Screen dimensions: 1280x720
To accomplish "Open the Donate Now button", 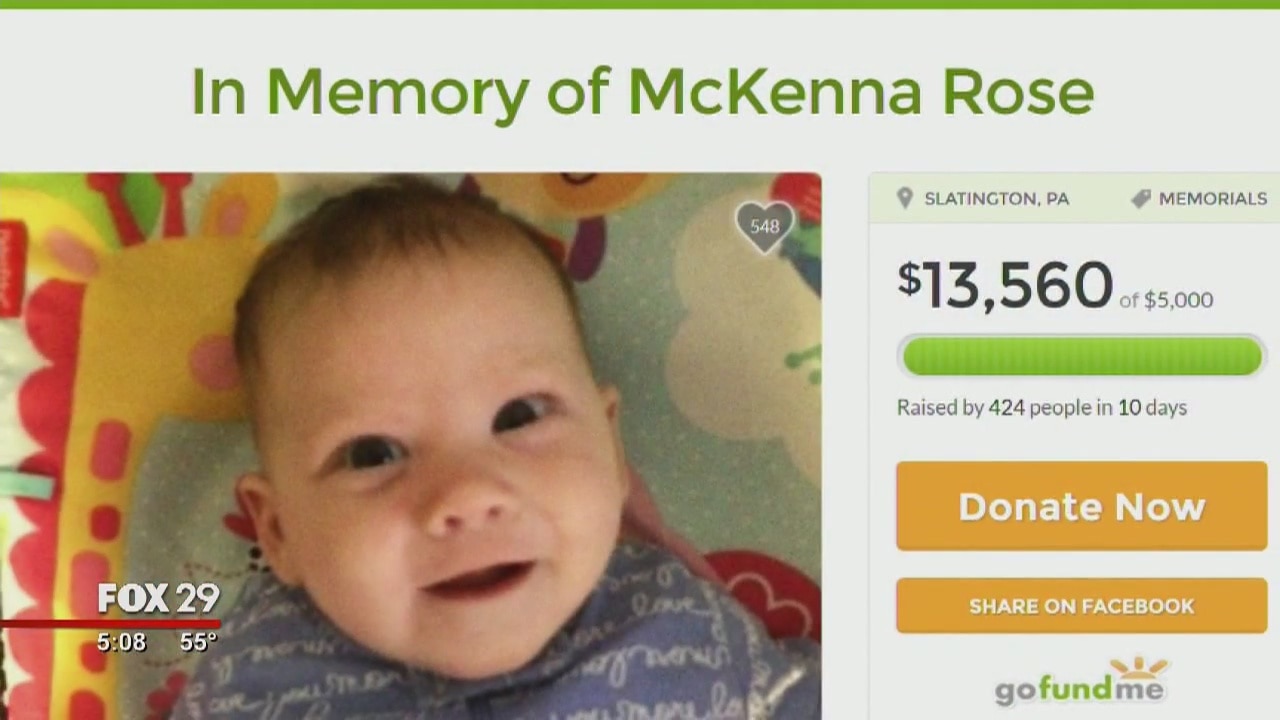I will pos(1081,506).
